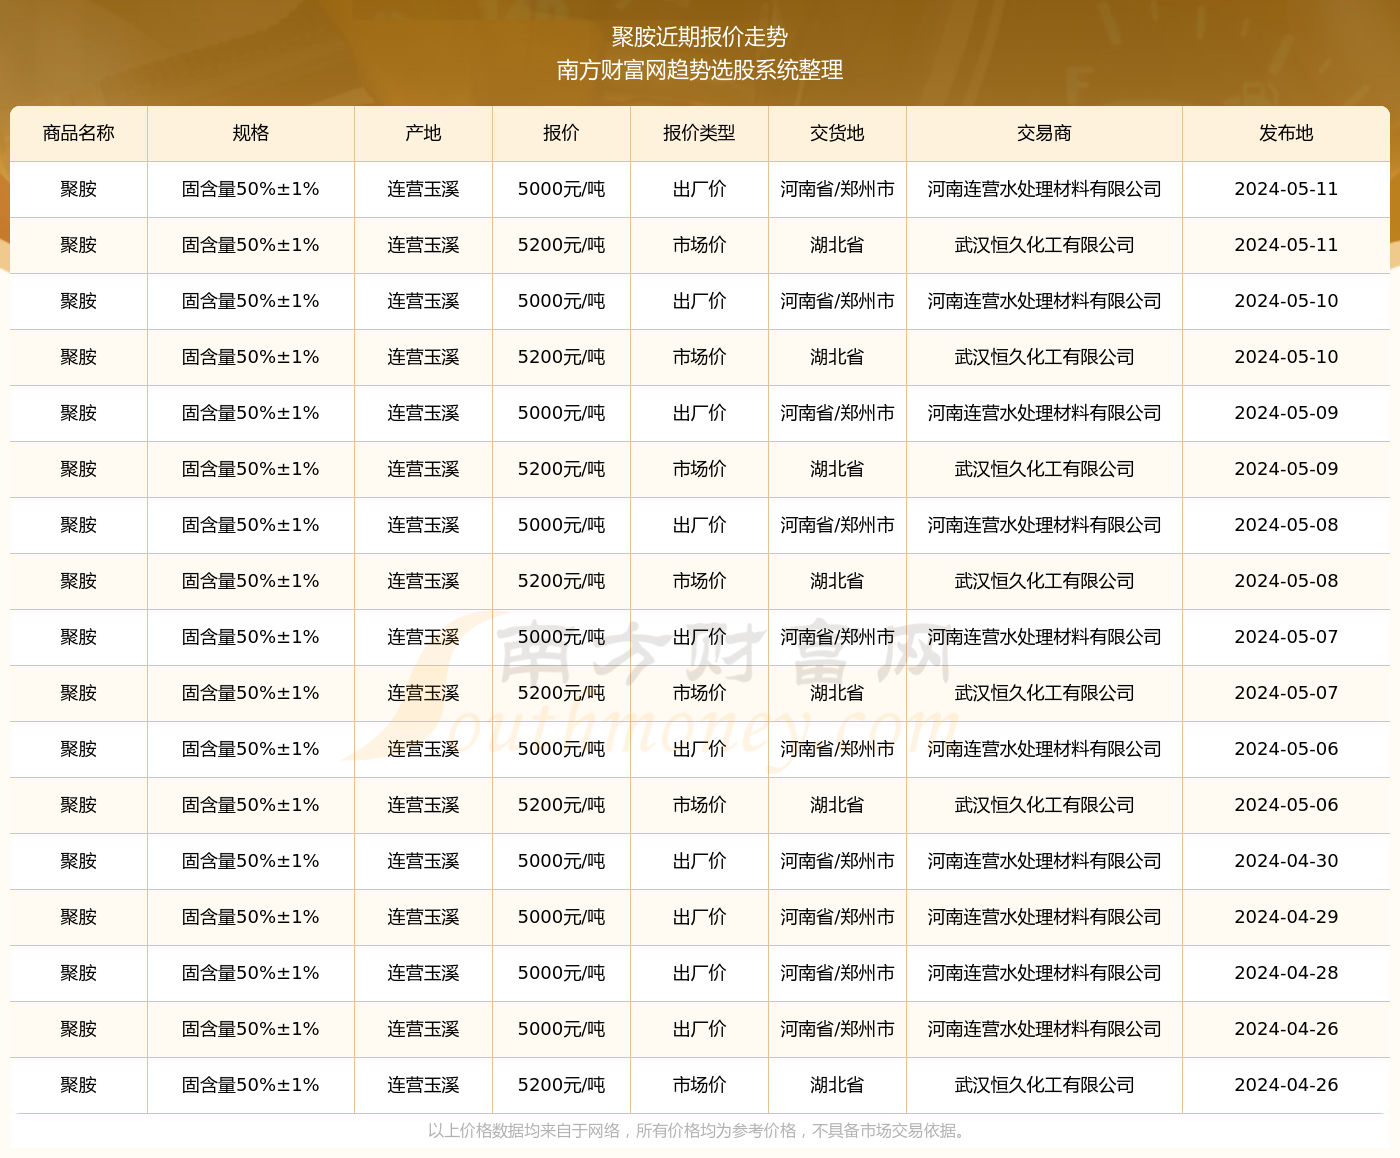Select 5000元/吨 price in 2024-05-11 row
Viewport: 1400px width, 1158px height.
[561, 189]
